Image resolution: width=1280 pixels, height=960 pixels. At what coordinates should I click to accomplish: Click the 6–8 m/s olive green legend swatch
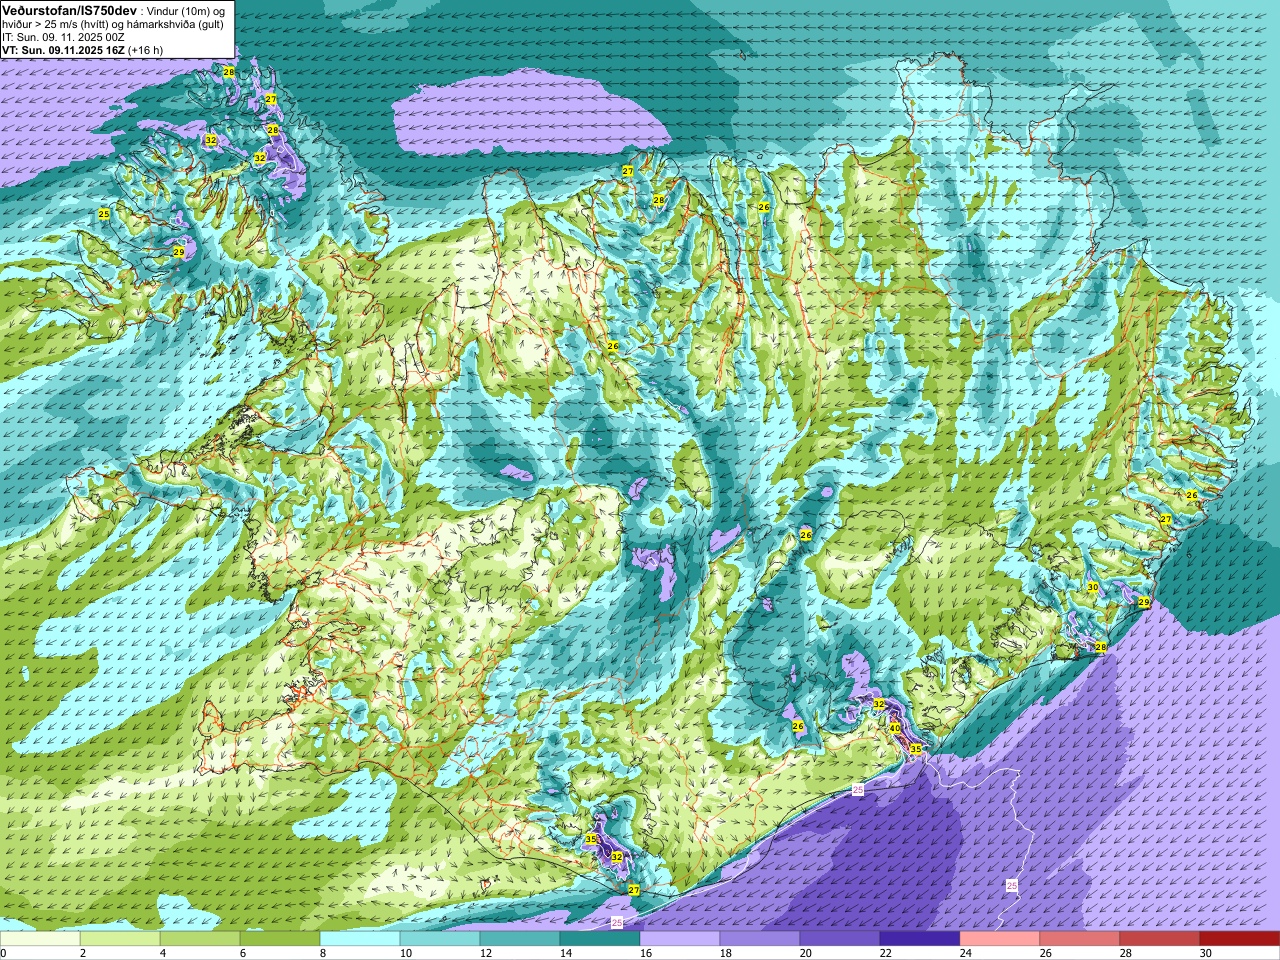[x=280, y=939]
